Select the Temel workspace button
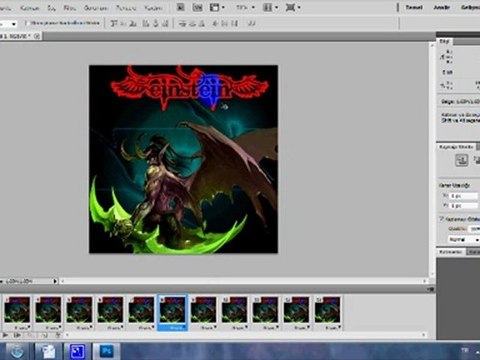This screenshot has height=360, width=480. pyautogui.click(x=414, y=7)
